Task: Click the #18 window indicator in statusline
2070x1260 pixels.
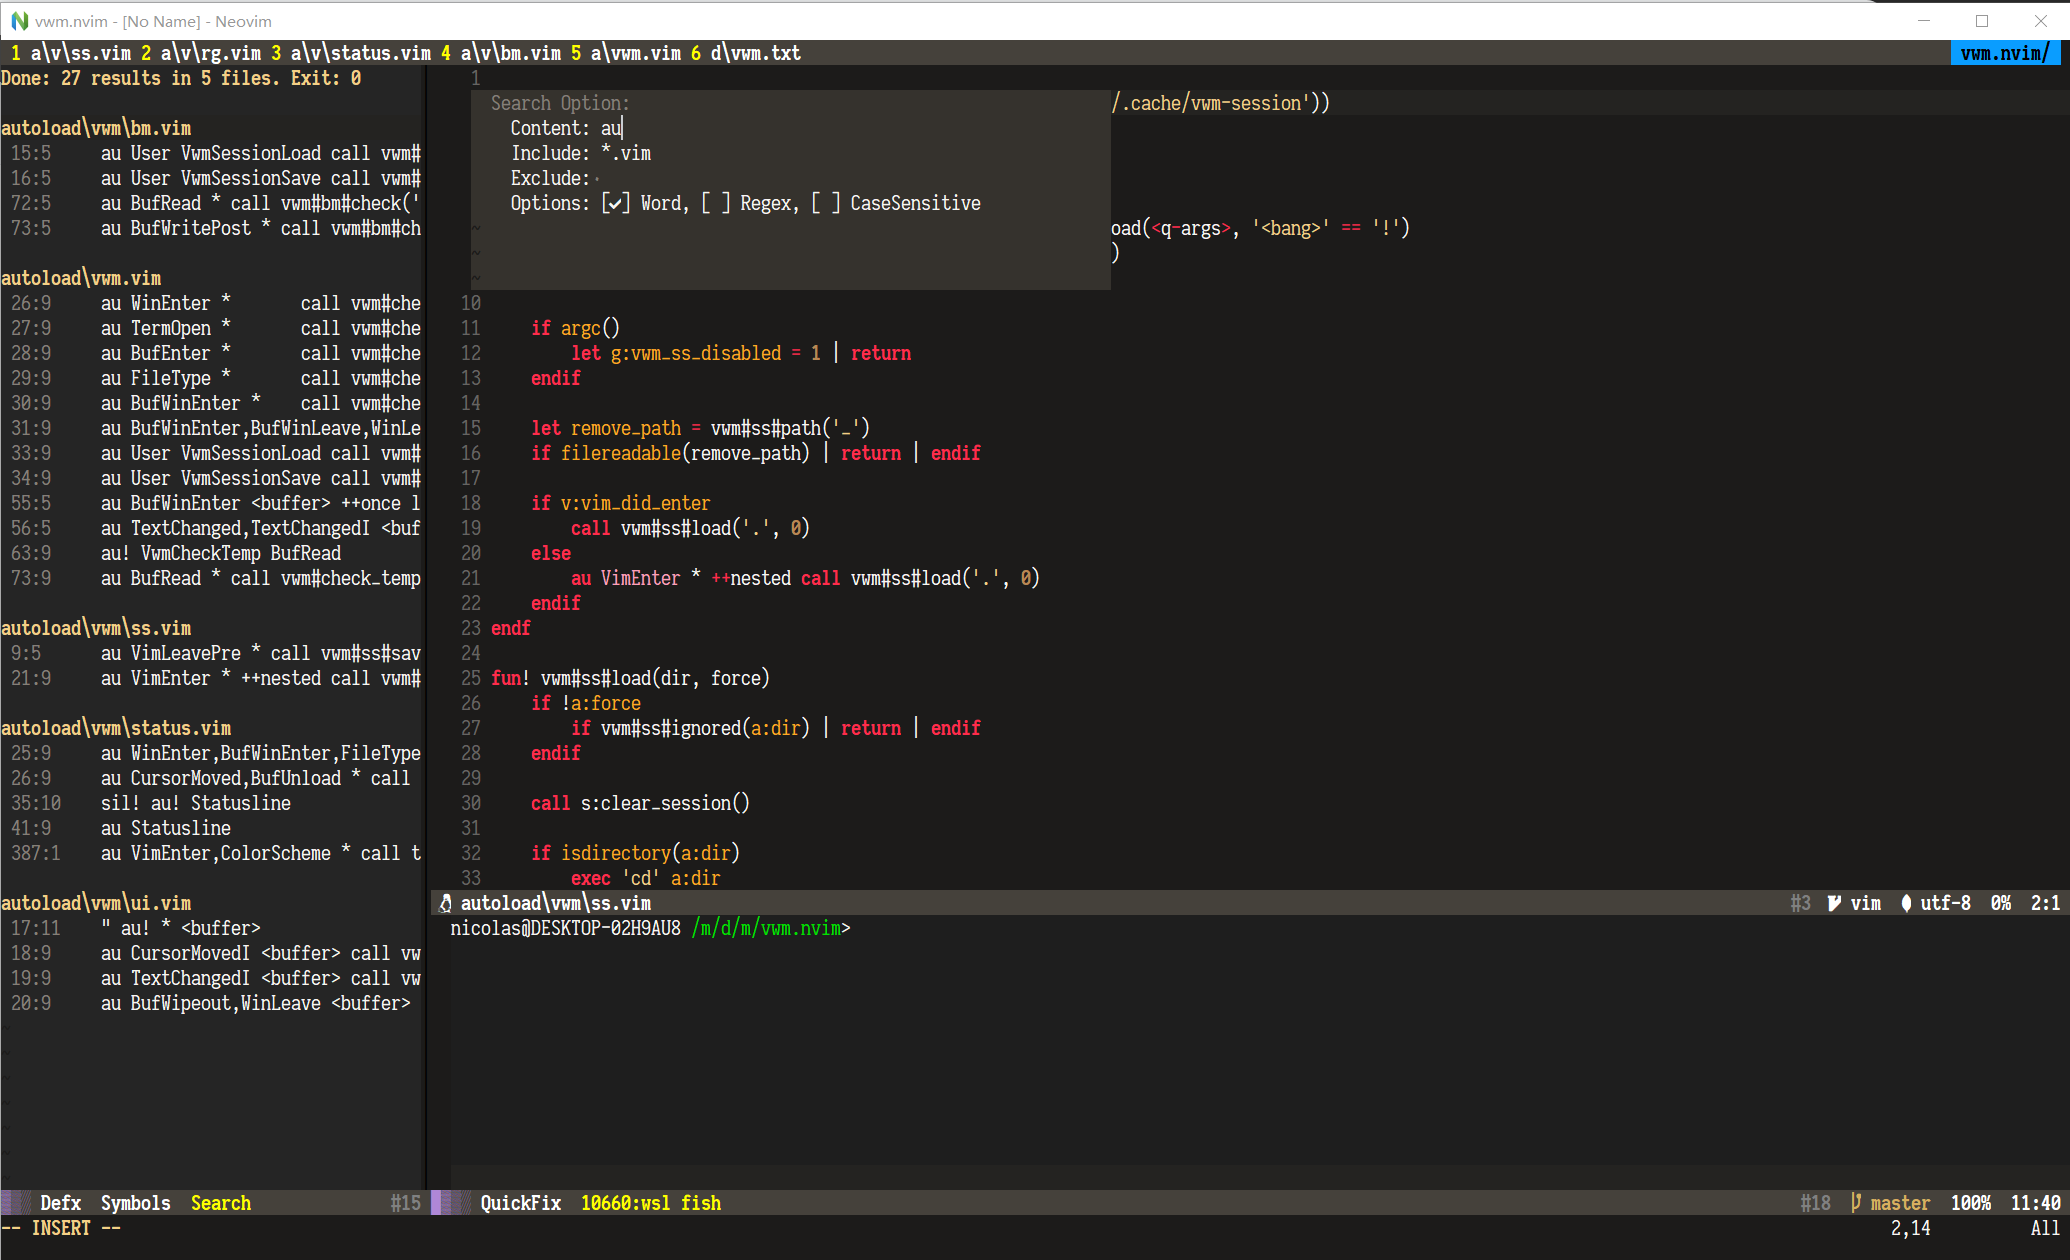Action: coord(1816,1202)
